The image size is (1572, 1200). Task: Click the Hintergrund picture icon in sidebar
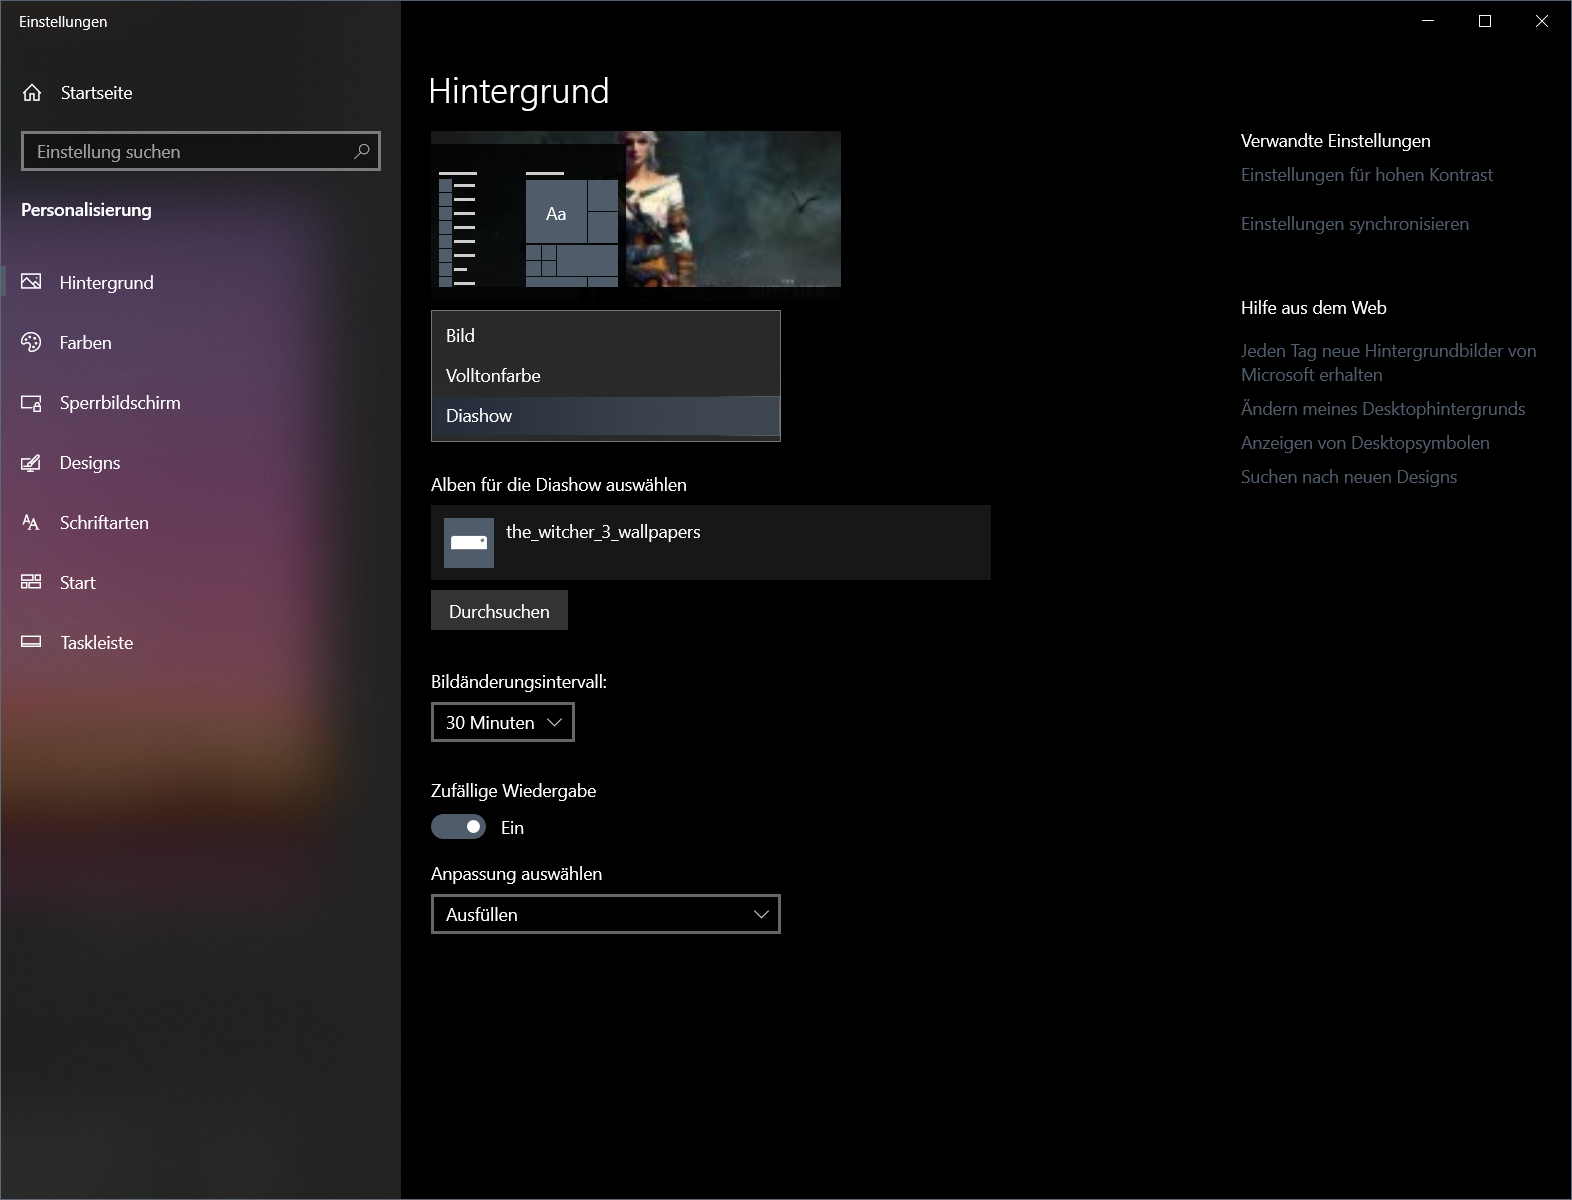coord(31,282)
